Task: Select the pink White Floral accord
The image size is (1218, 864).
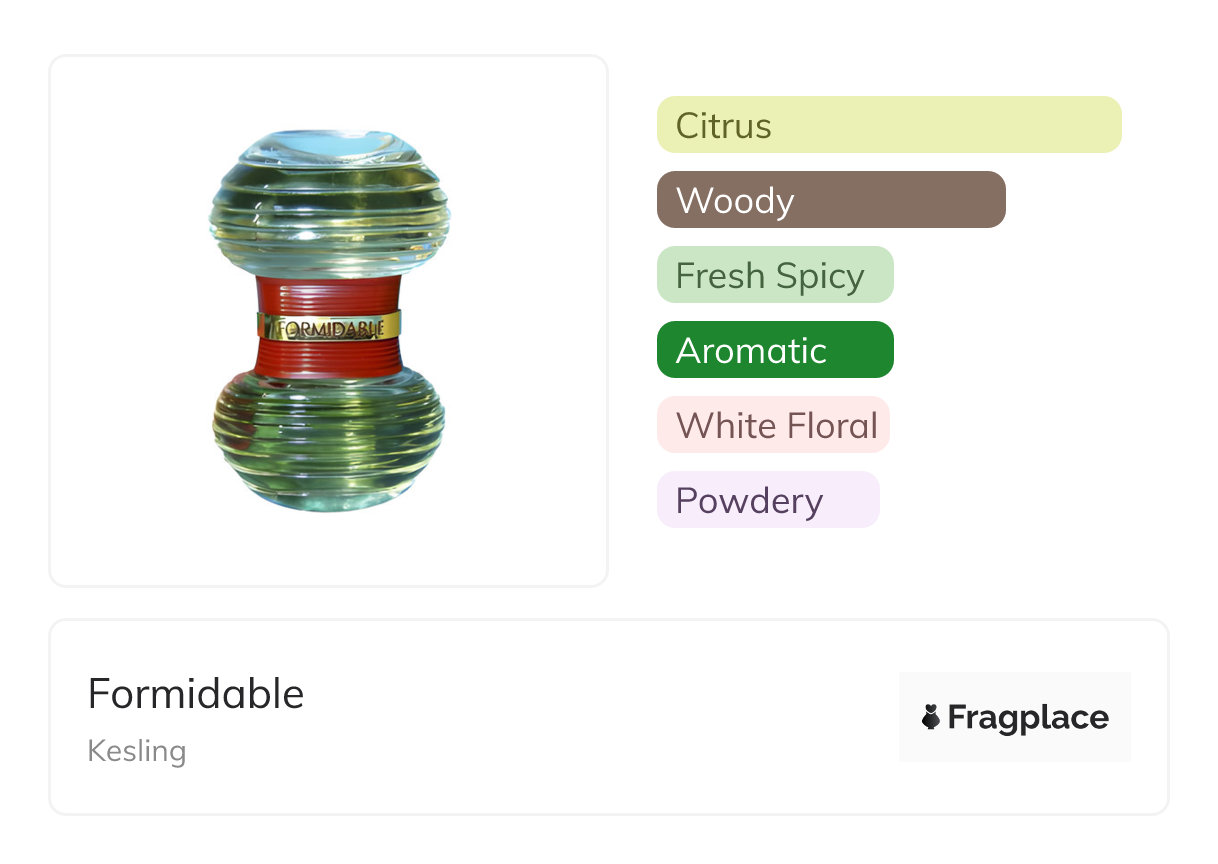Action: (x=773, y=425)
